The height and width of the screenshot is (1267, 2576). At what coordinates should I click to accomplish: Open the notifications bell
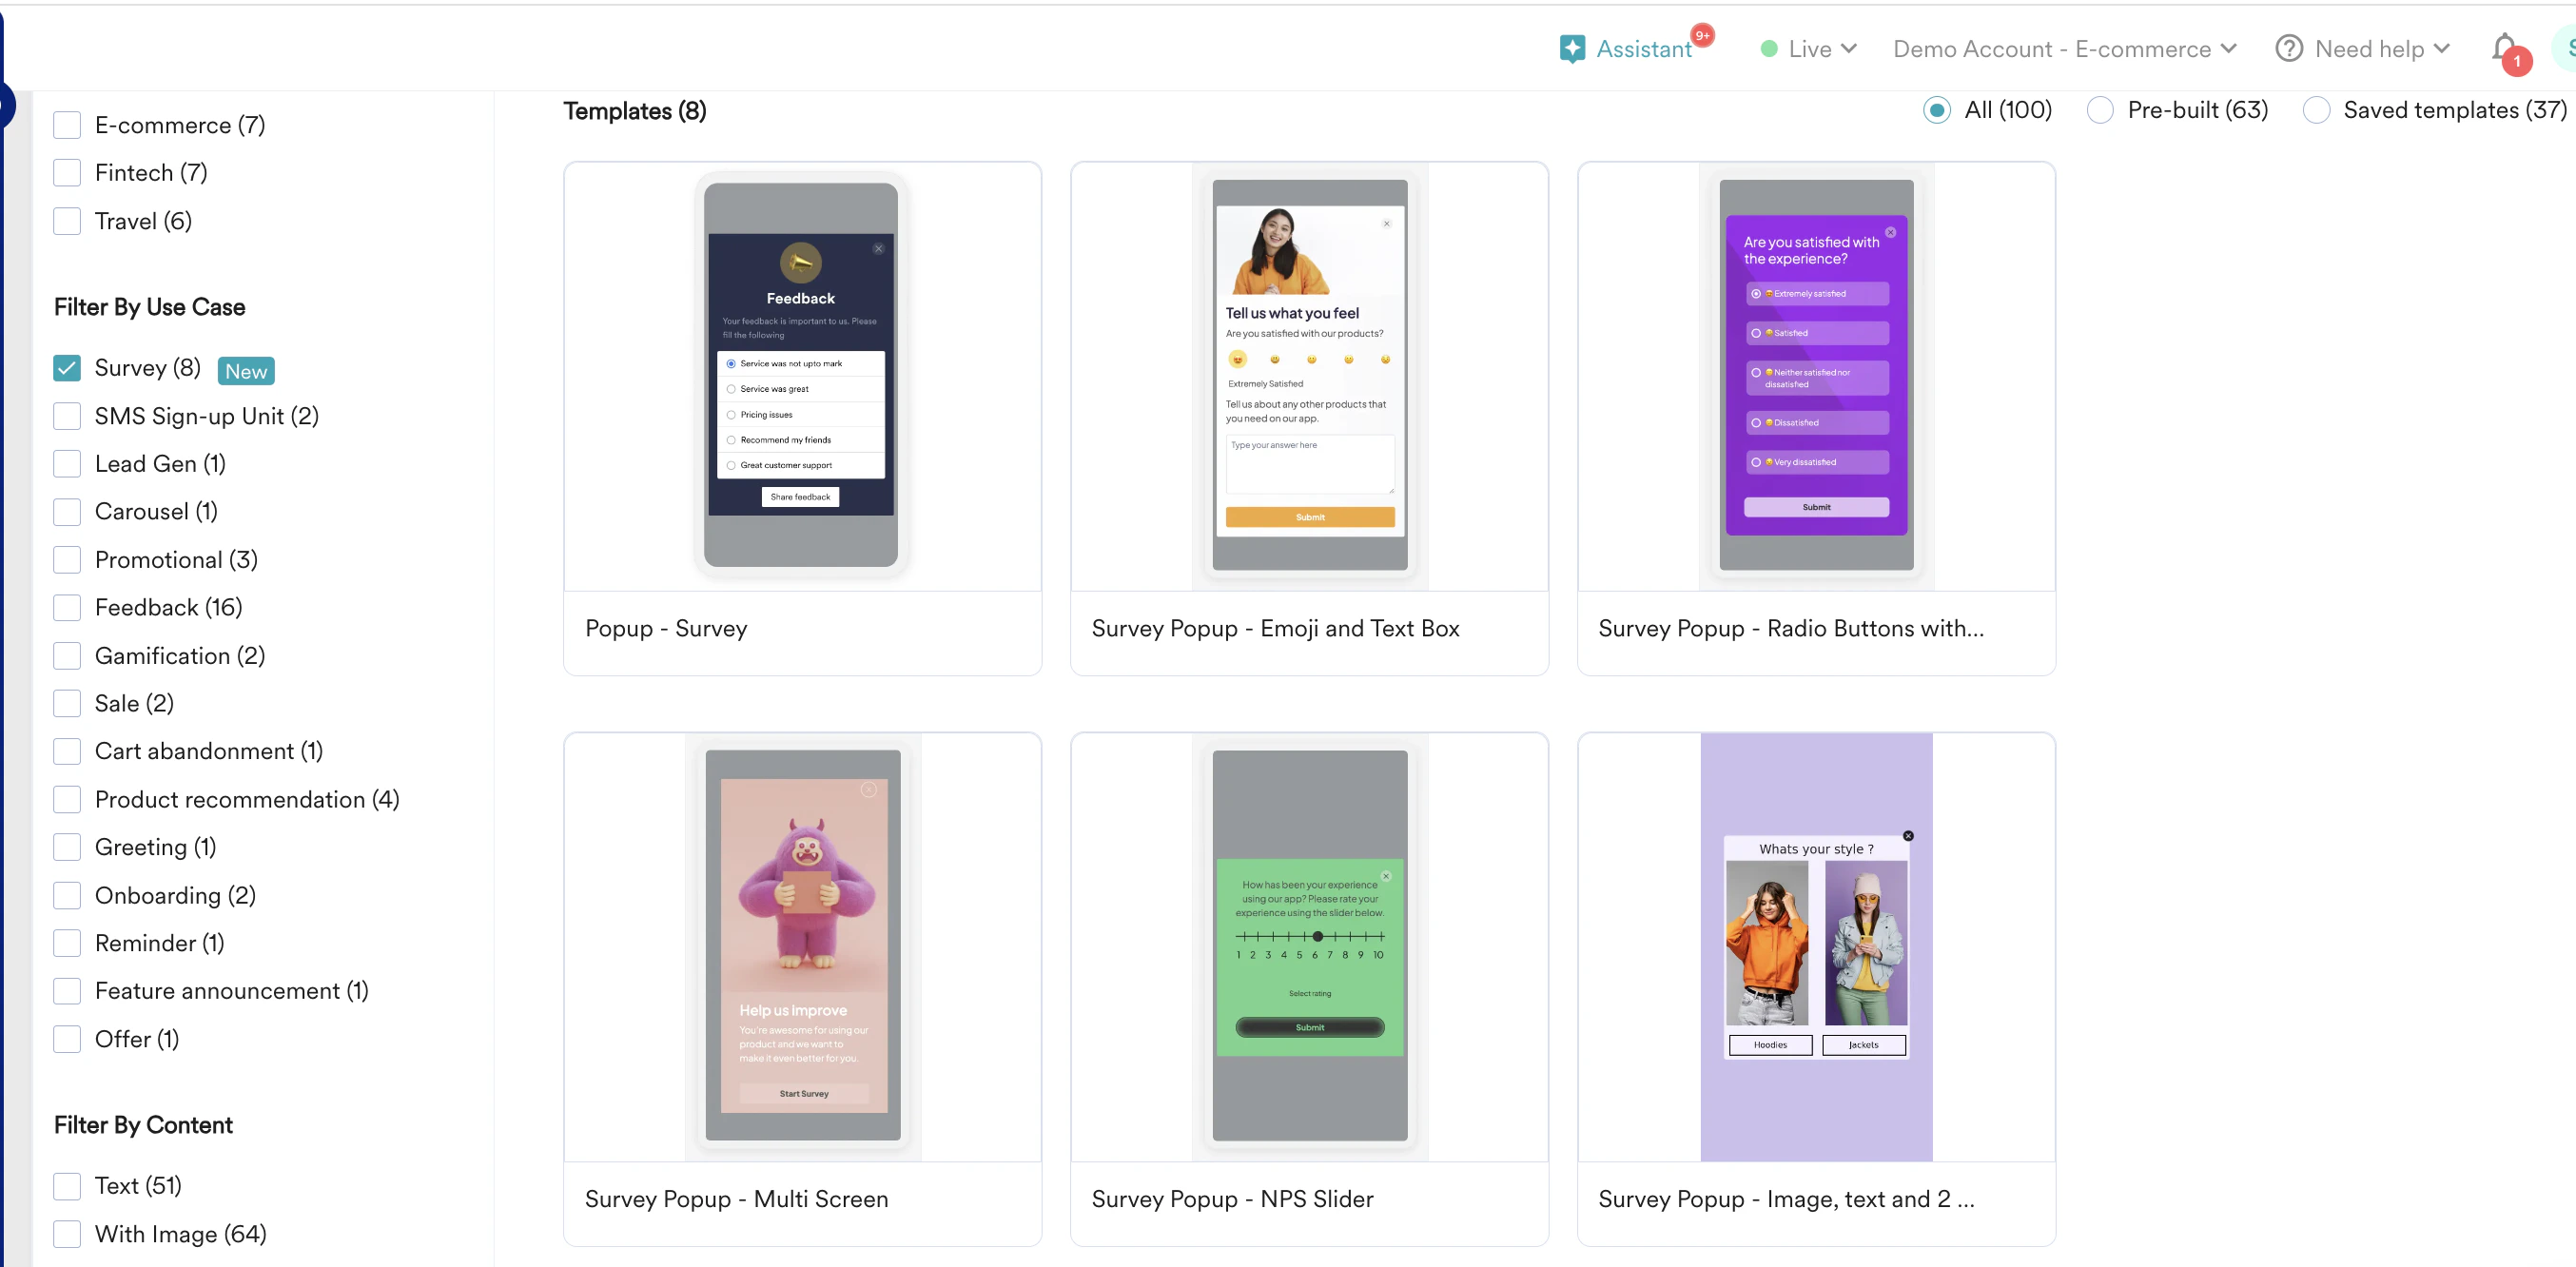click(x=2504, y=48)
